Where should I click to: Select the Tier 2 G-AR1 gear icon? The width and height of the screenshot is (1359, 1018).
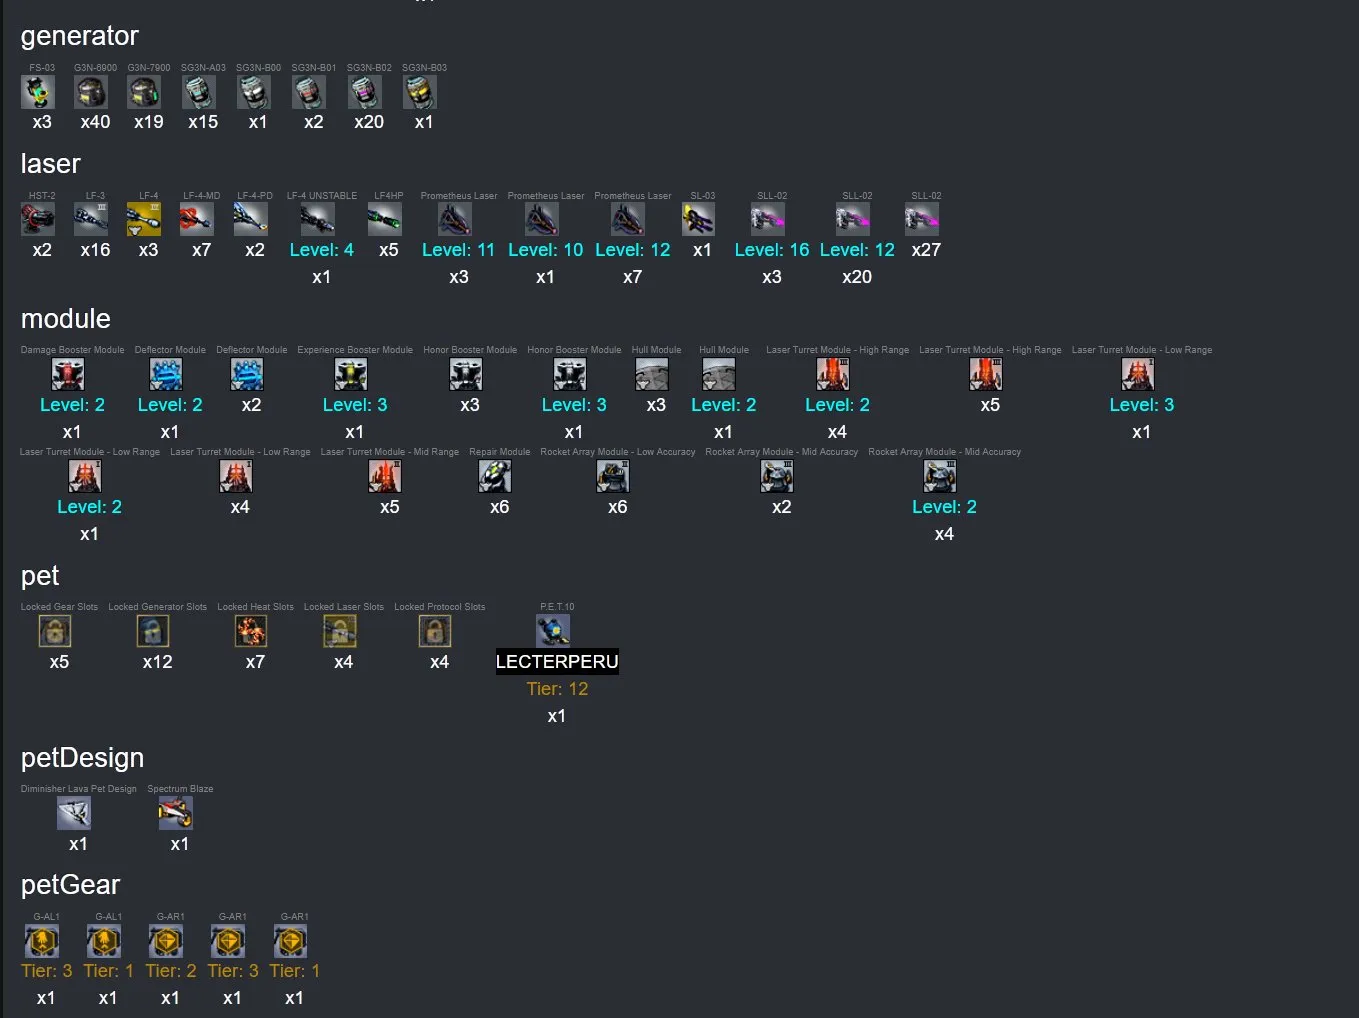point(166,940)
